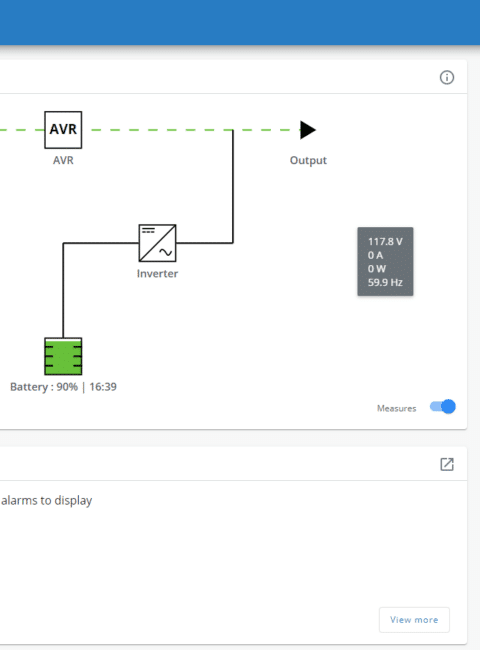
Task: Click the Output arrow icon
Action: pyautogui.click(x=308, y=130)
